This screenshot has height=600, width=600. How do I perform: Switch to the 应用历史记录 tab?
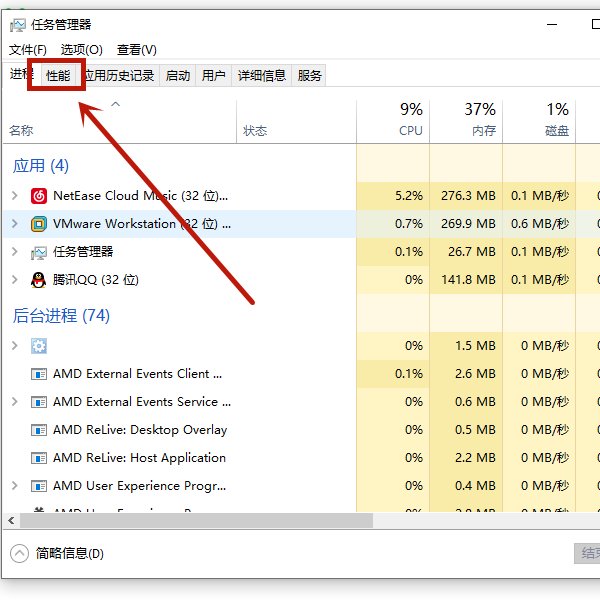[119, 75]
